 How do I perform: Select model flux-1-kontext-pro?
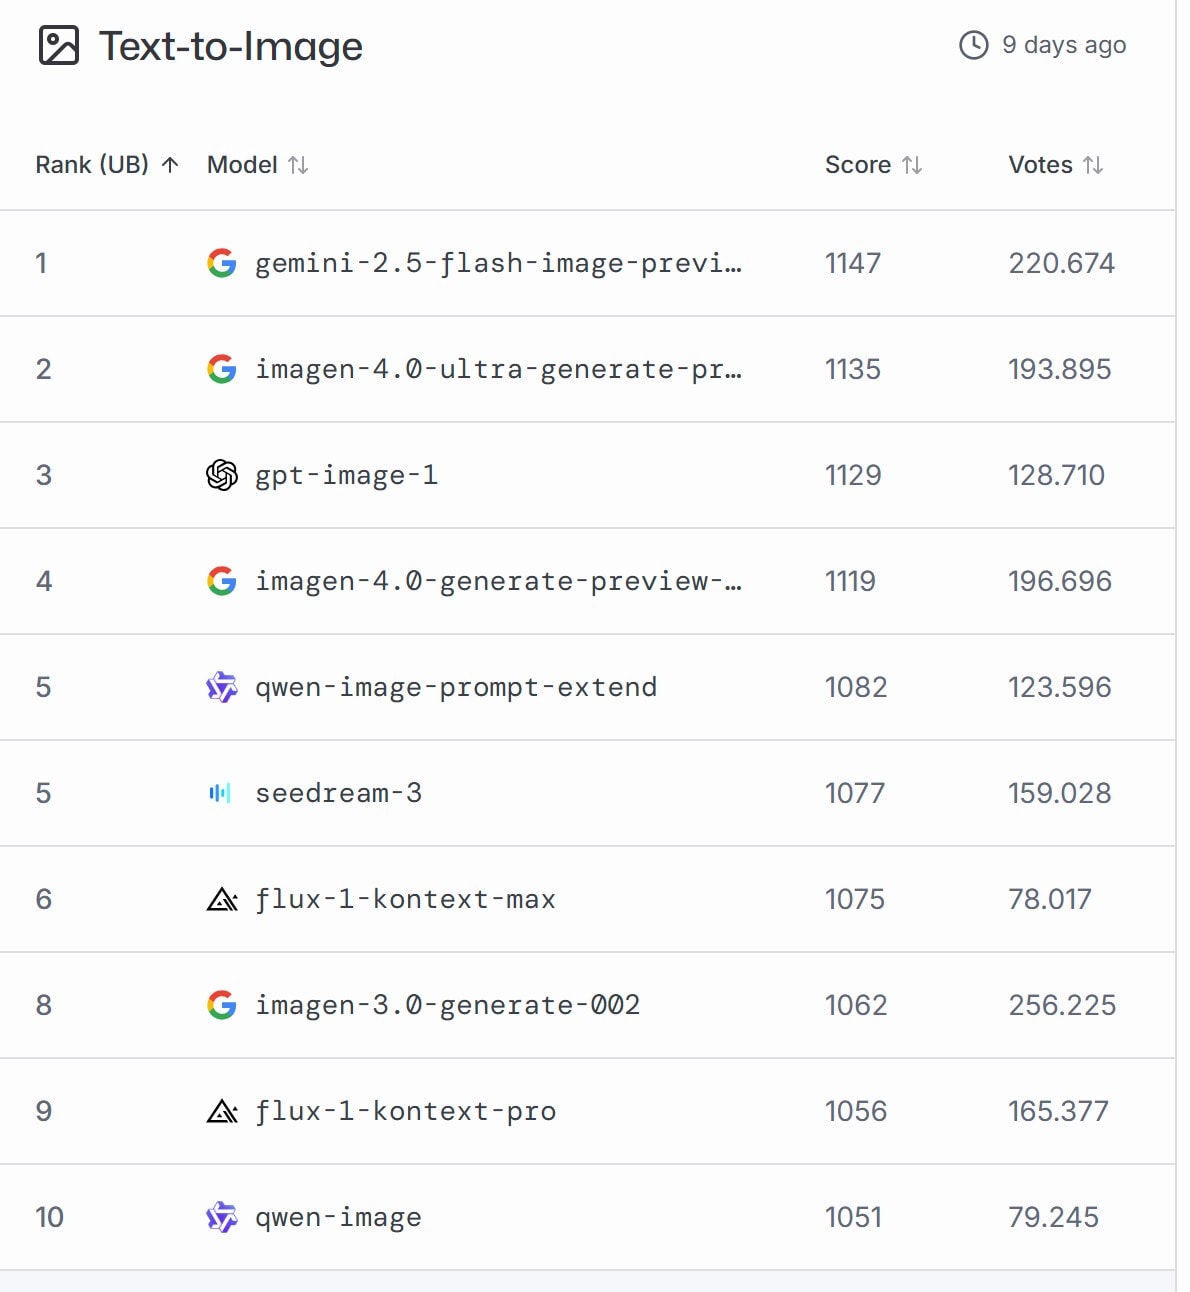point(405,1111)
